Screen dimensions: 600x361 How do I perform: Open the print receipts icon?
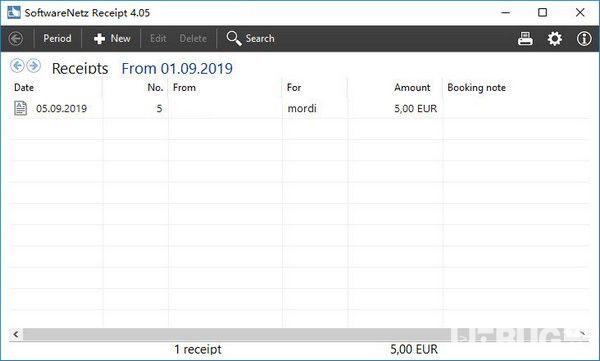[525, 39]
